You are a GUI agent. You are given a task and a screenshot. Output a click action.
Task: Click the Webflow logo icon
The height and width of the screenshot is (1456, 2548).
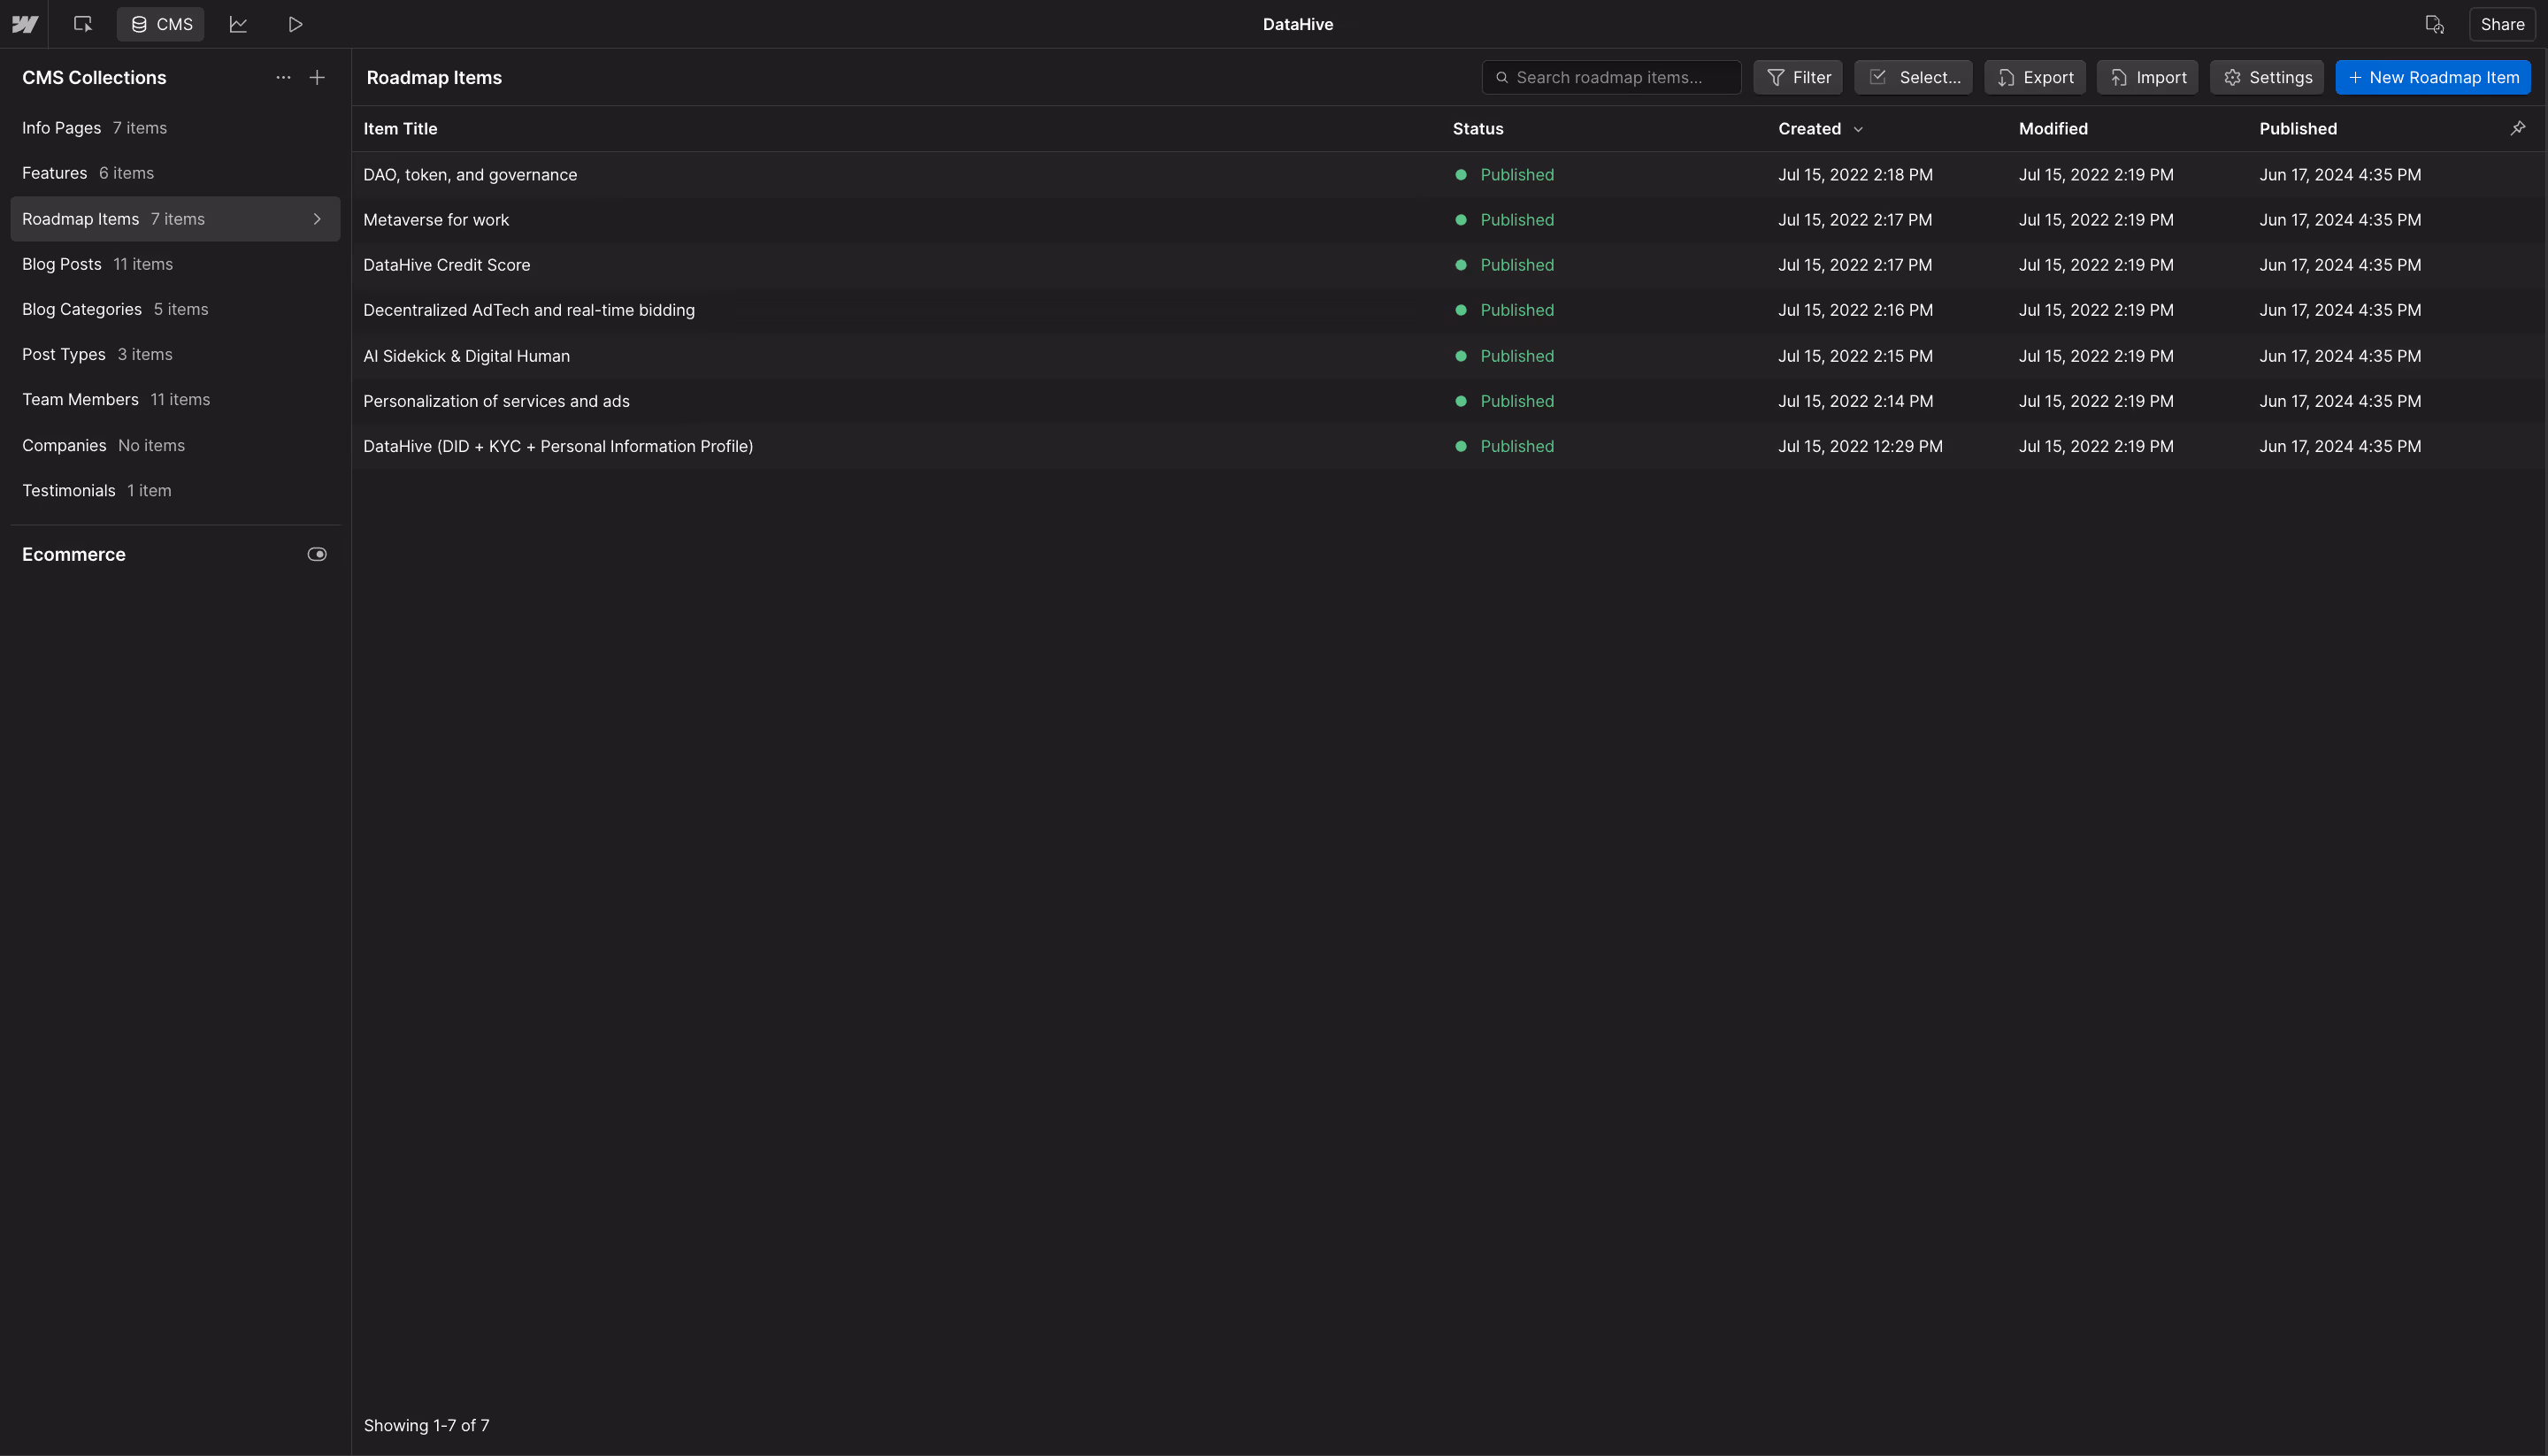(x=24, y=24)
